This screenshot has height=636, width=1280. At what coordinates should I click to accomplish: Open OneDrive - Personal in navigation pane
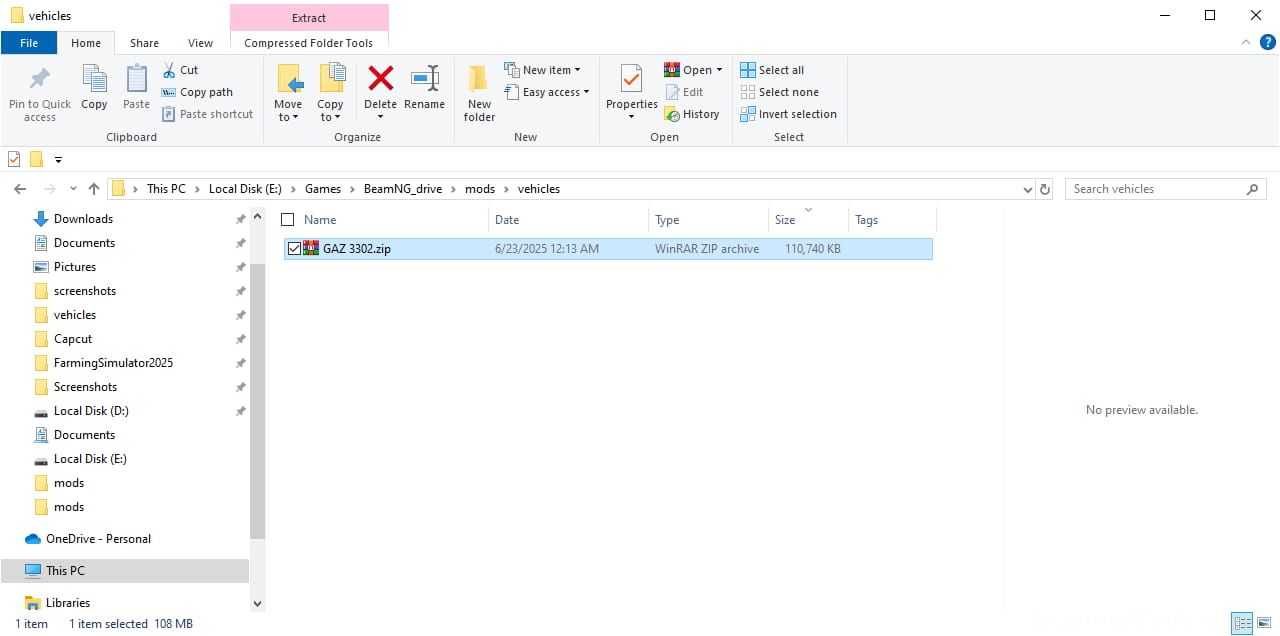98,539
